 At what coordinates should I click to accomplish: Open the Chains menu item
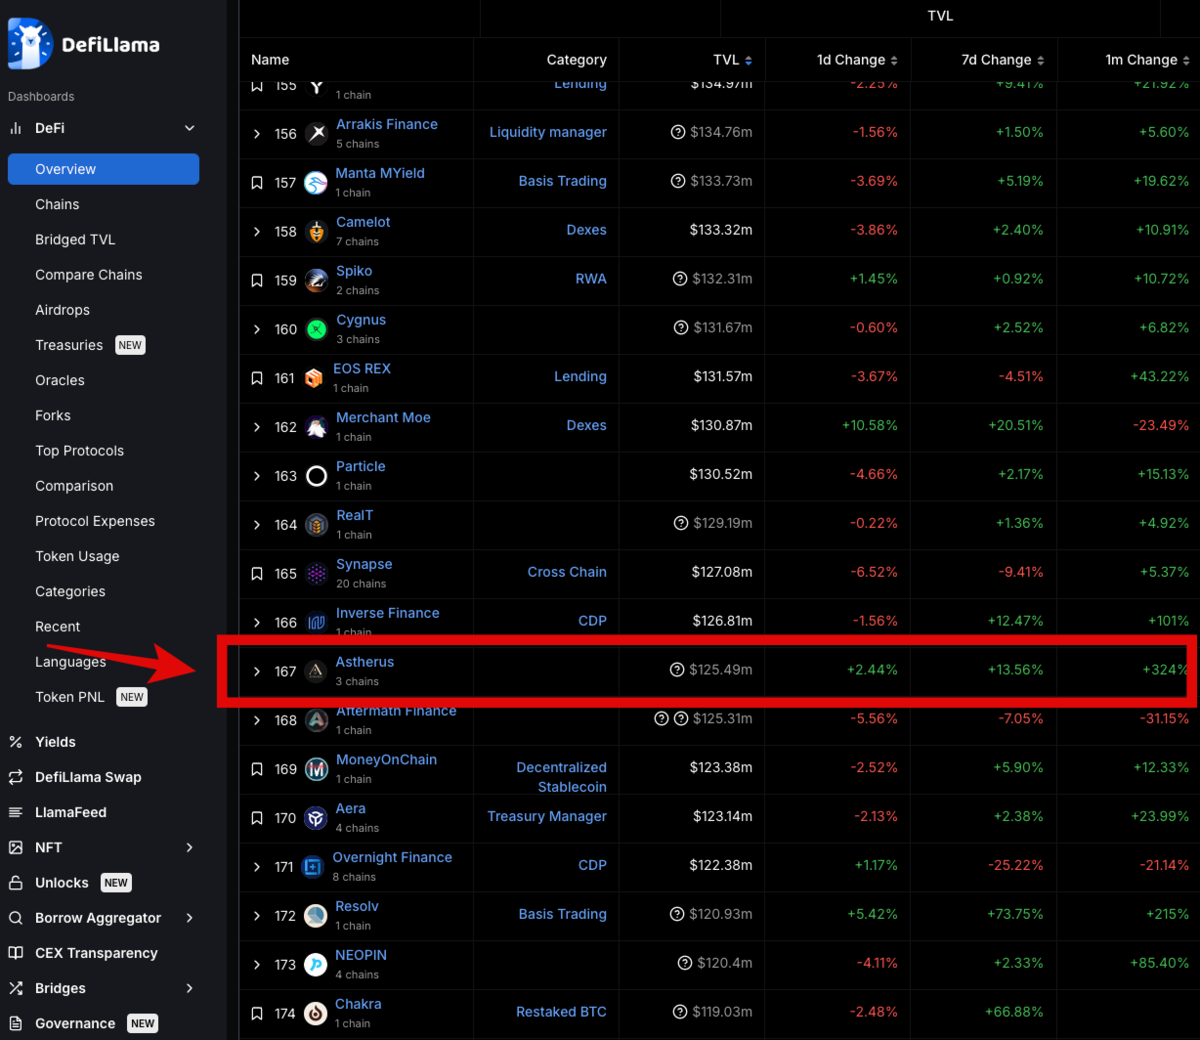57,204
